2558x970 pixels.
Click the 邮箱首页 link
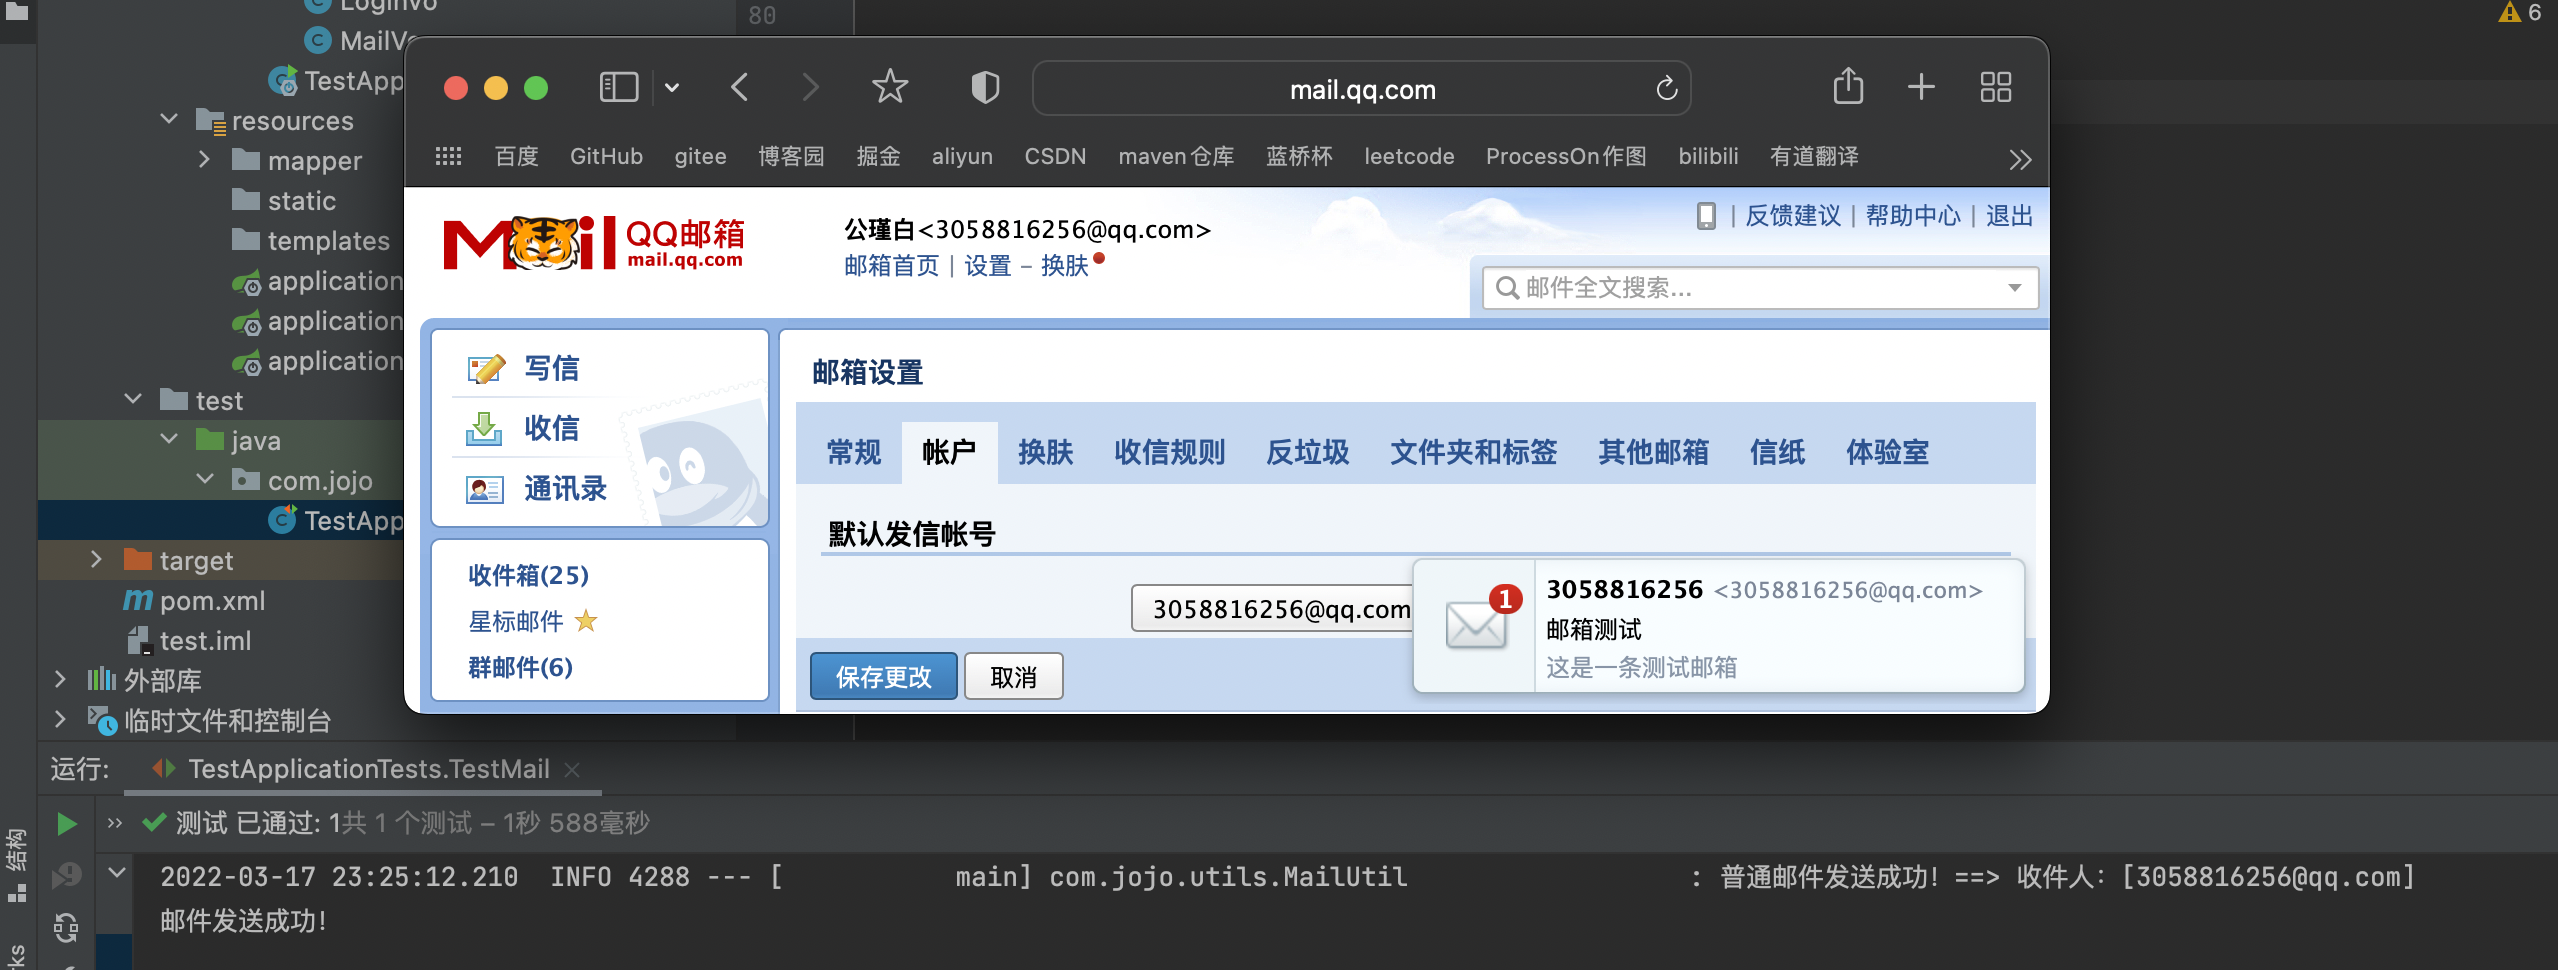click(x=891, y=266)
